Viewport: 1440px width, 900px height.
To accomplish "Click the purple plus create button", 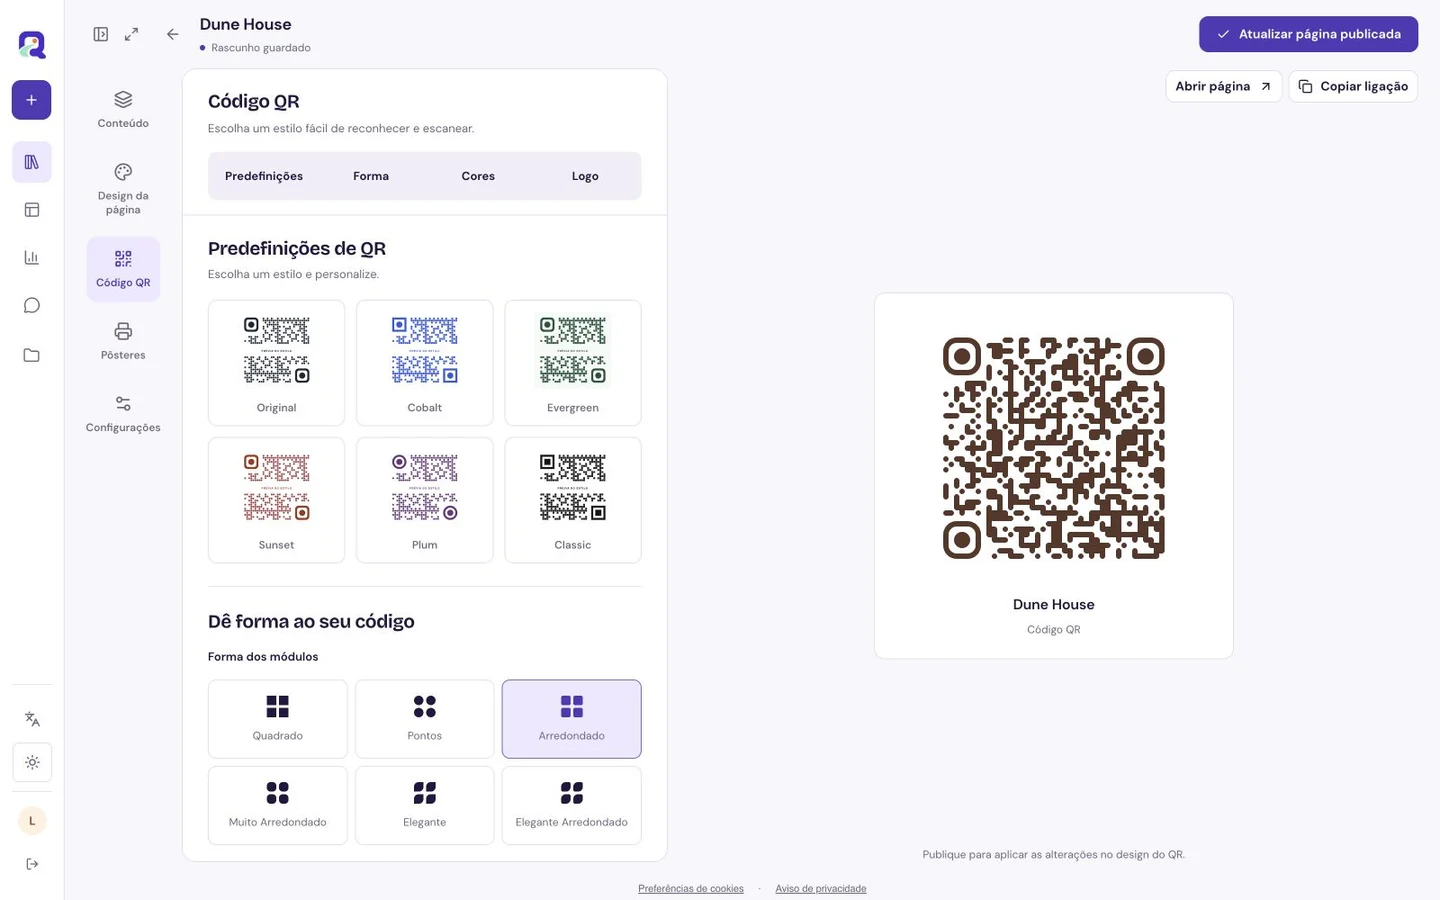I will (x=31, y=100).
